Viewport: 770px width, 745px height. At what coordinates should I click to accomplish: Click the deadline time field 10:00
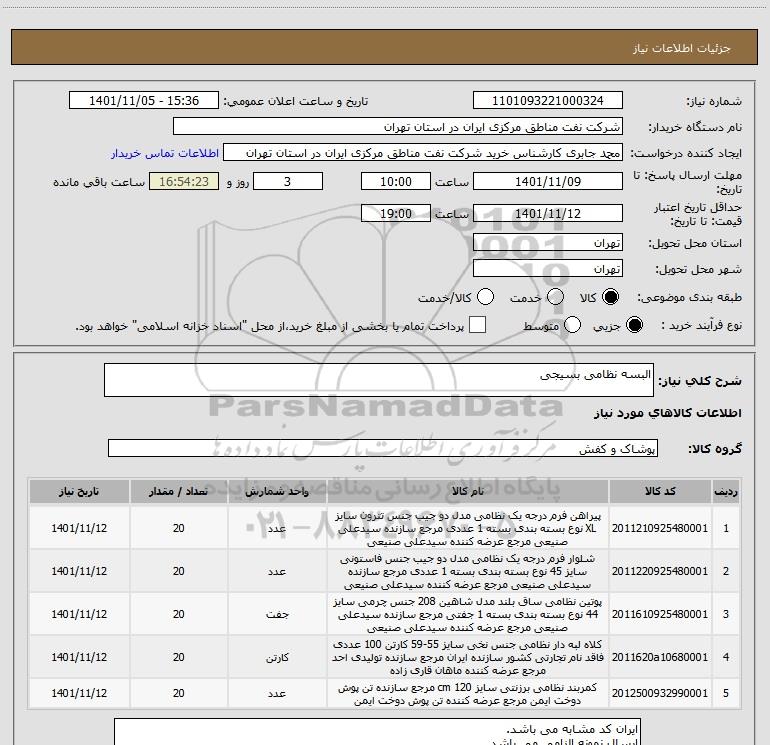pyautogui.click(x=396, y=181)
